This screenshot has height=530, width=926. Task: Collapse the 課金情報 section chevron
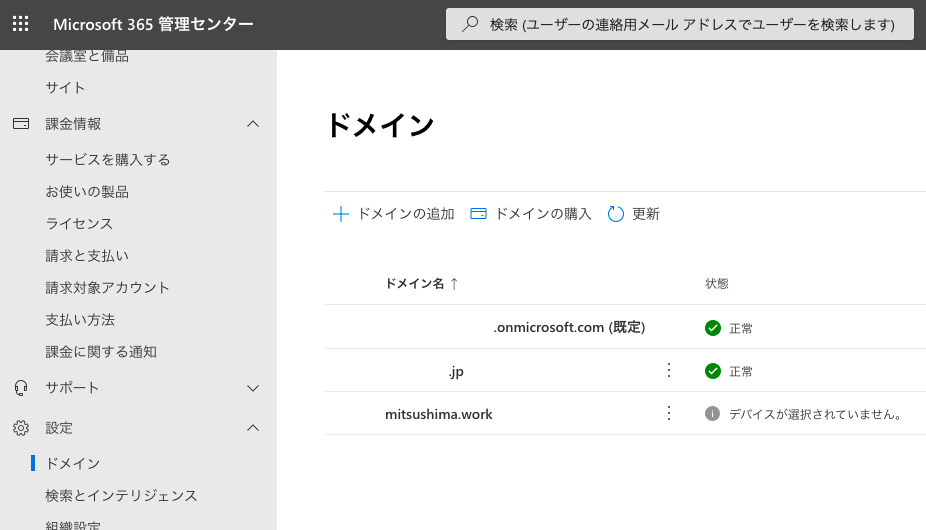[253, 124]
